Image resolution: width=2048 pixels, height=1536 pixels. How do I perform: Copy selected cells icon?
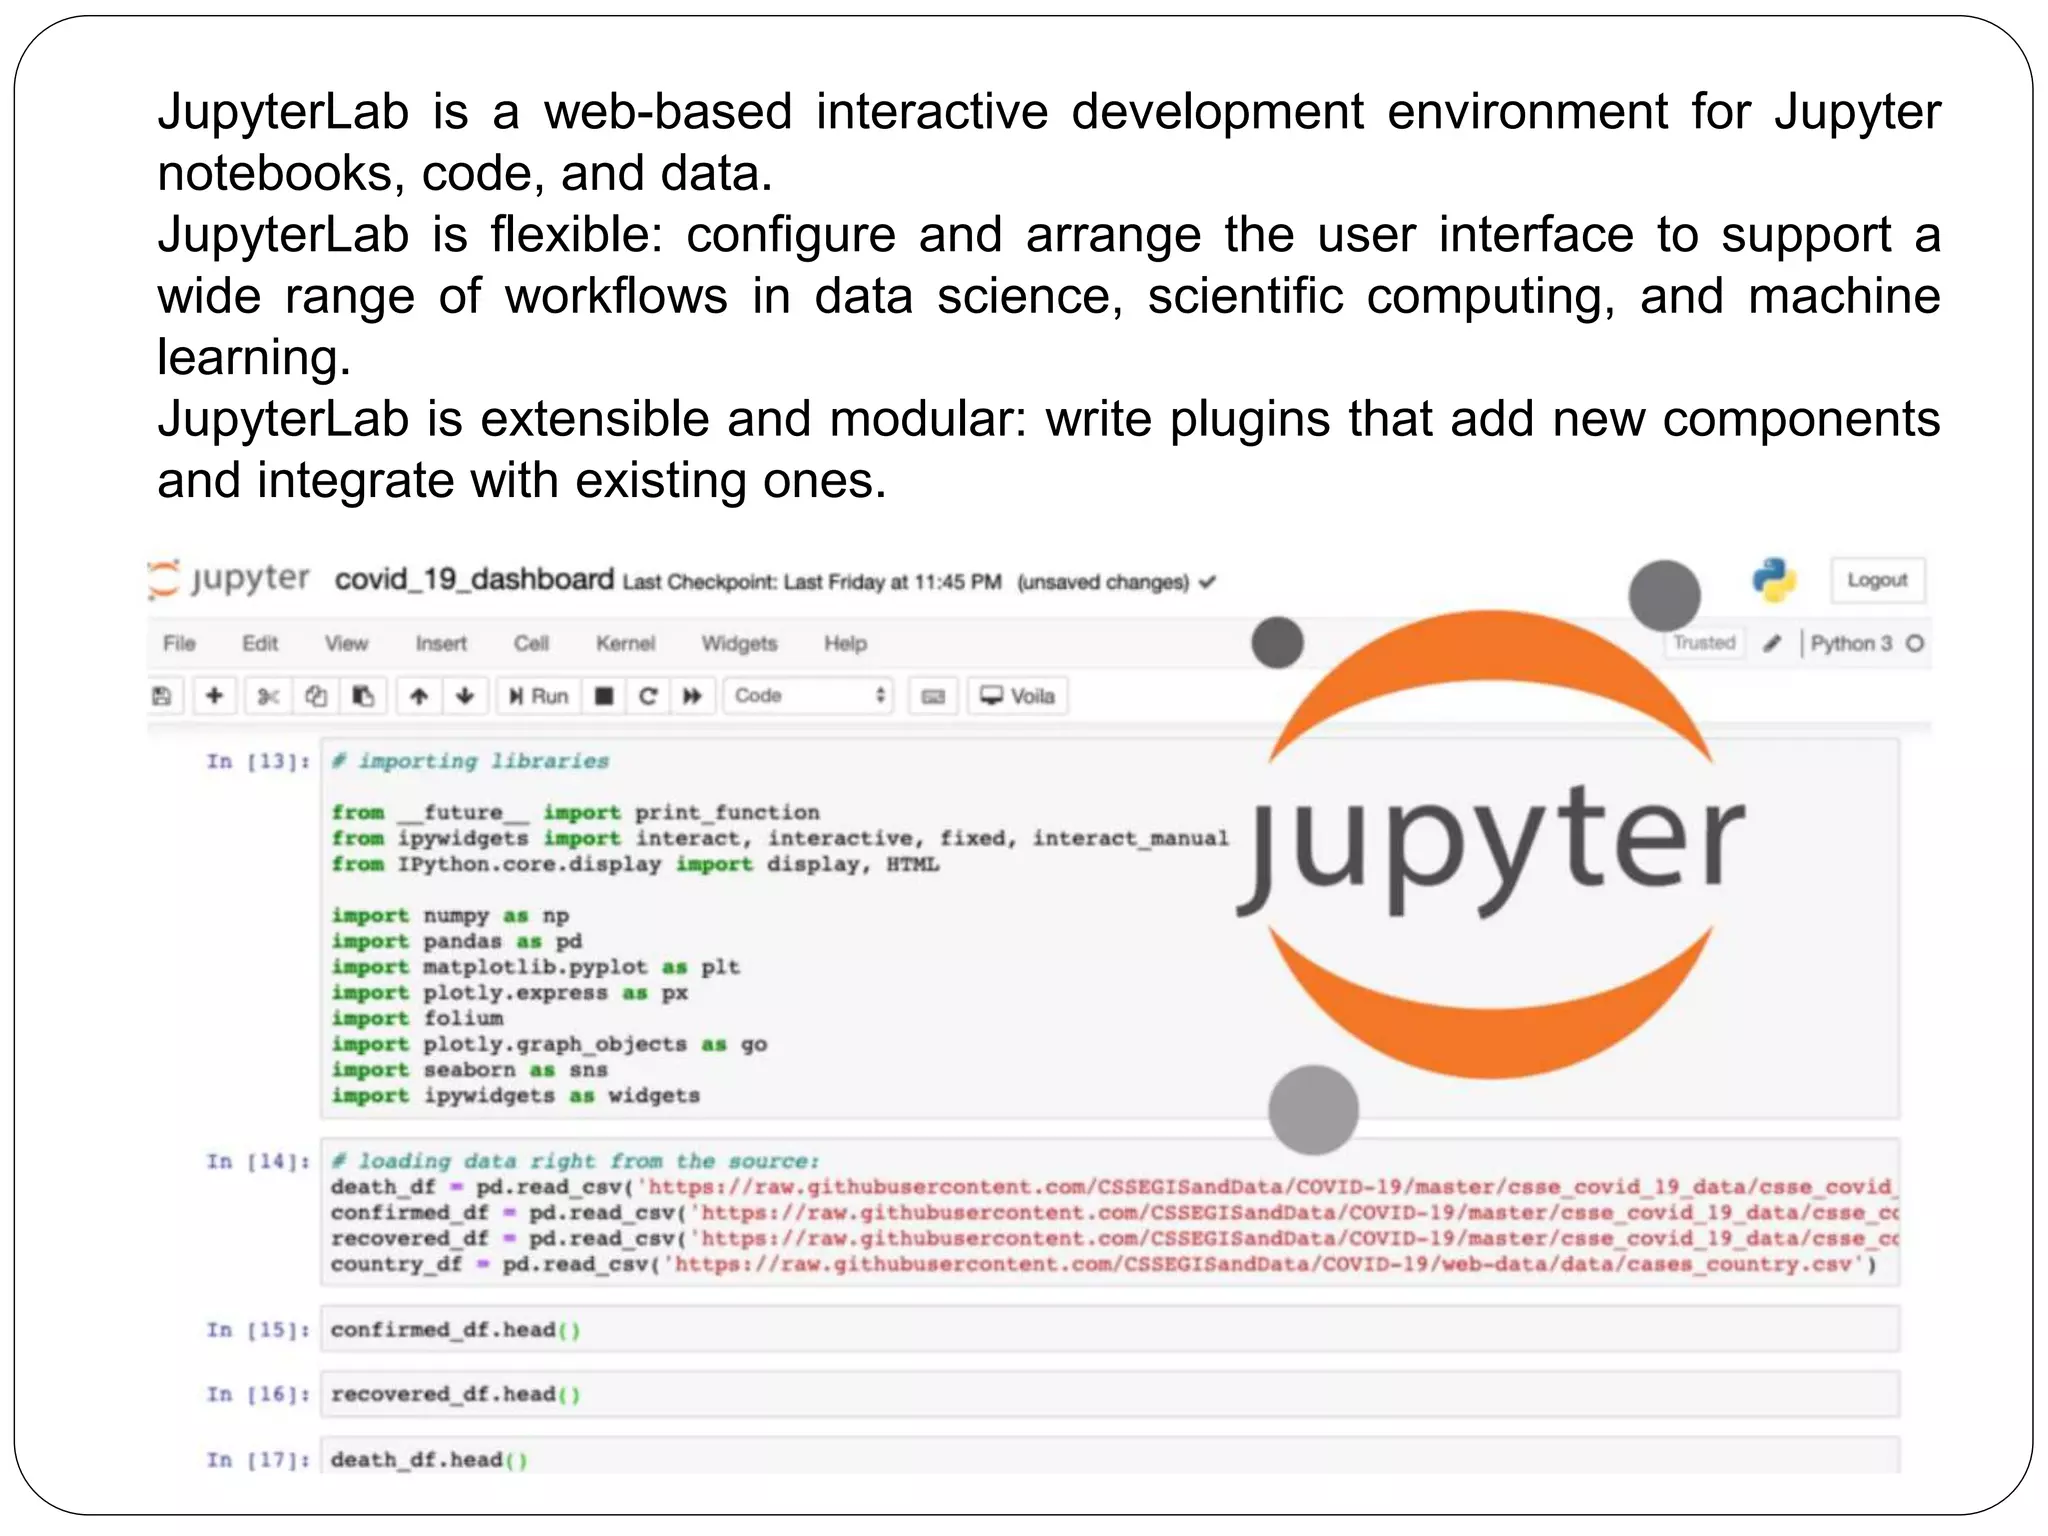point(316,696)
